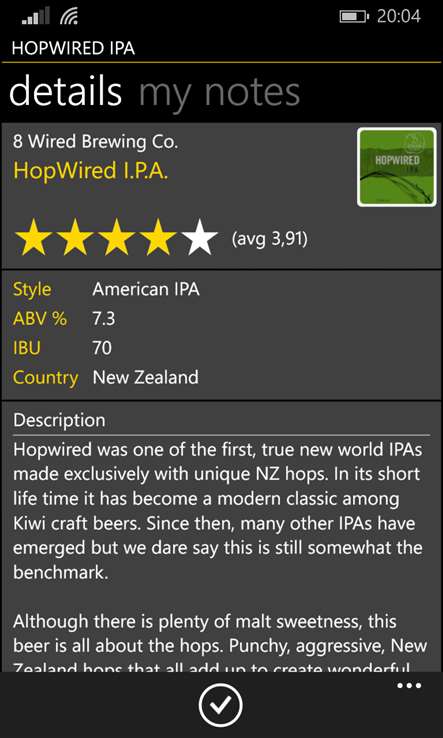Tap the Wi-Fi signal icon
The width and height of the screenshot is (443, 738).
click(69, 17)
